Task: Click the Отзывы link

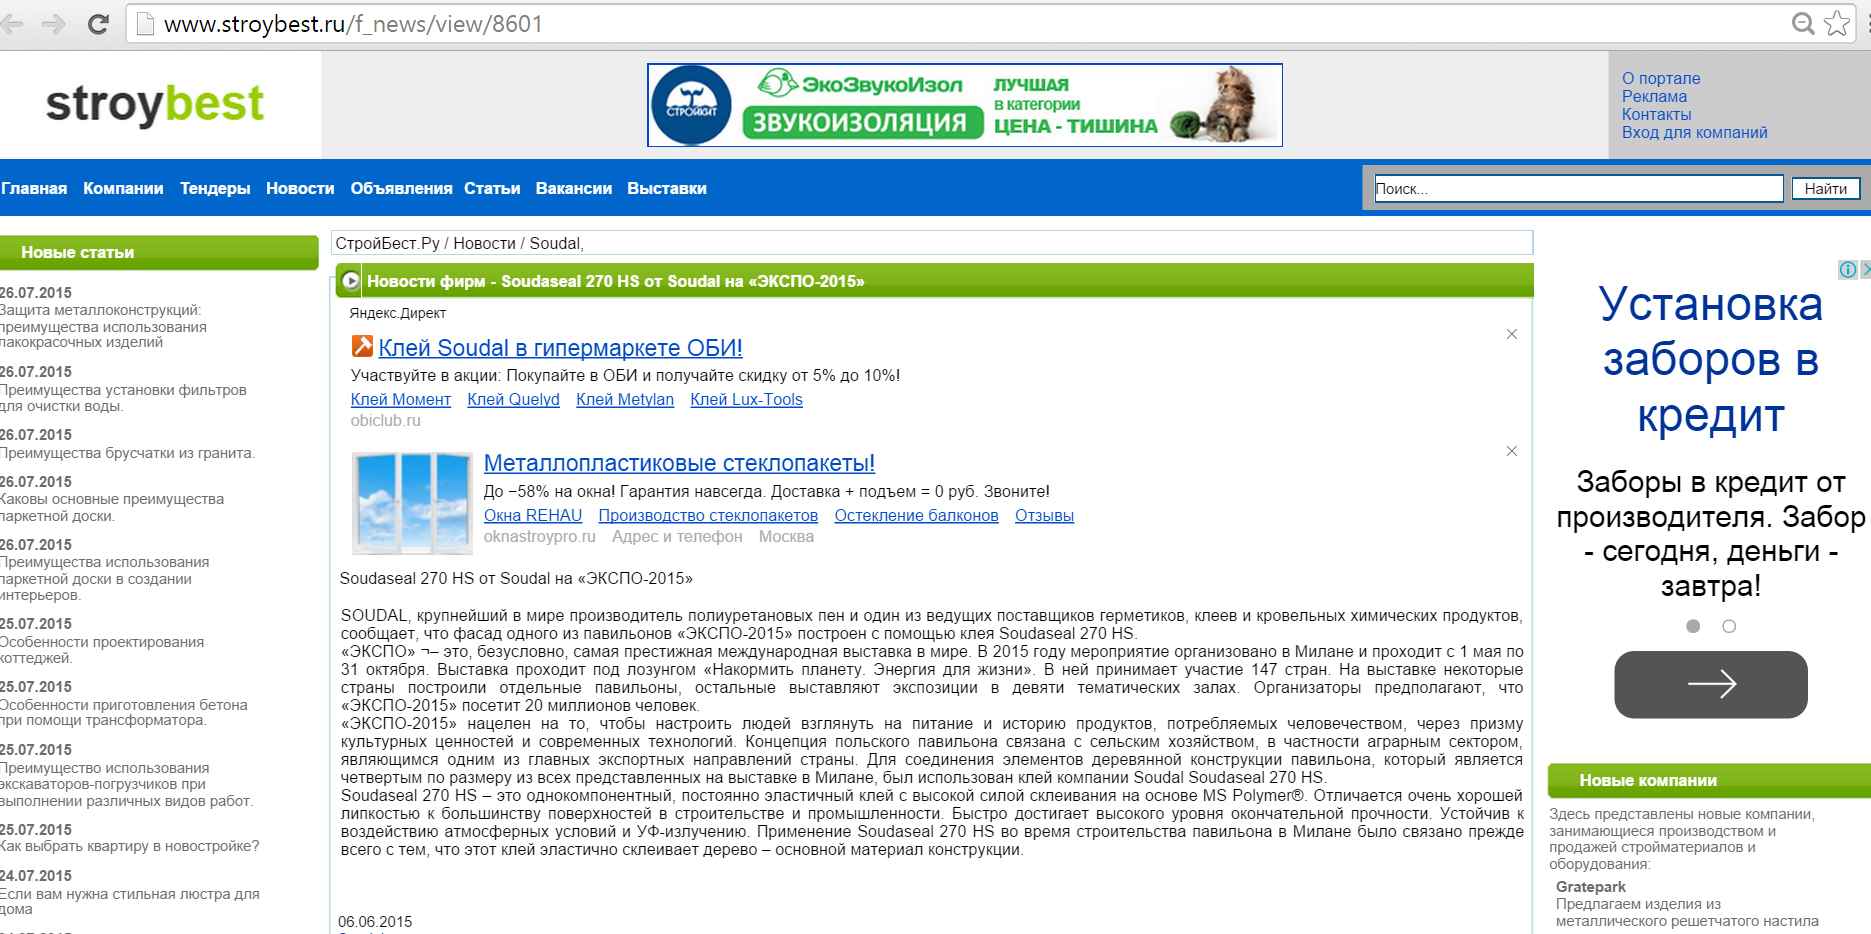Action: [1045, 515]
